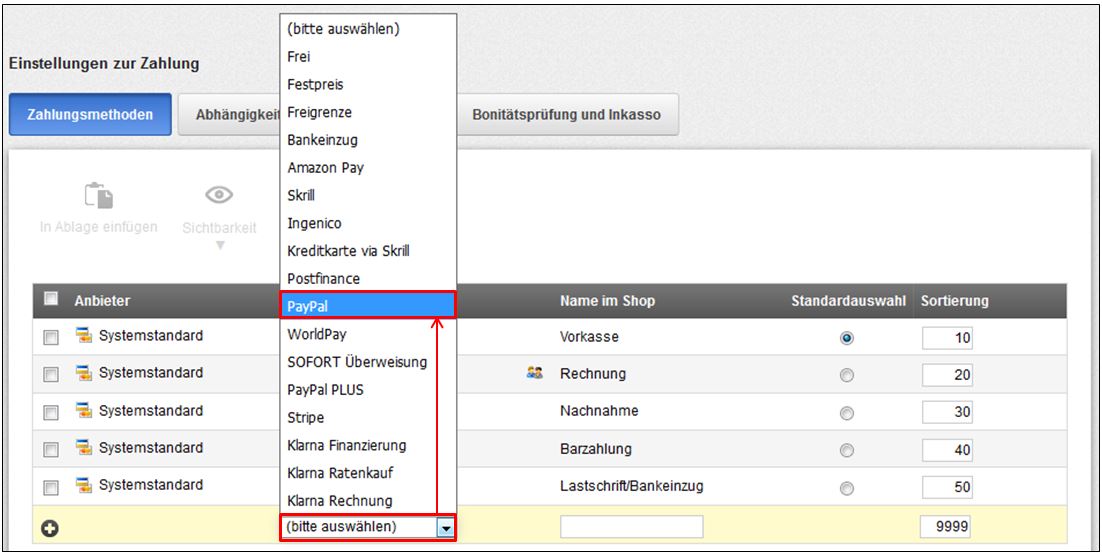The image size is (1102, 556).
Task: Click the In Ablage einfügen clipboard icon
Action: 98,195
